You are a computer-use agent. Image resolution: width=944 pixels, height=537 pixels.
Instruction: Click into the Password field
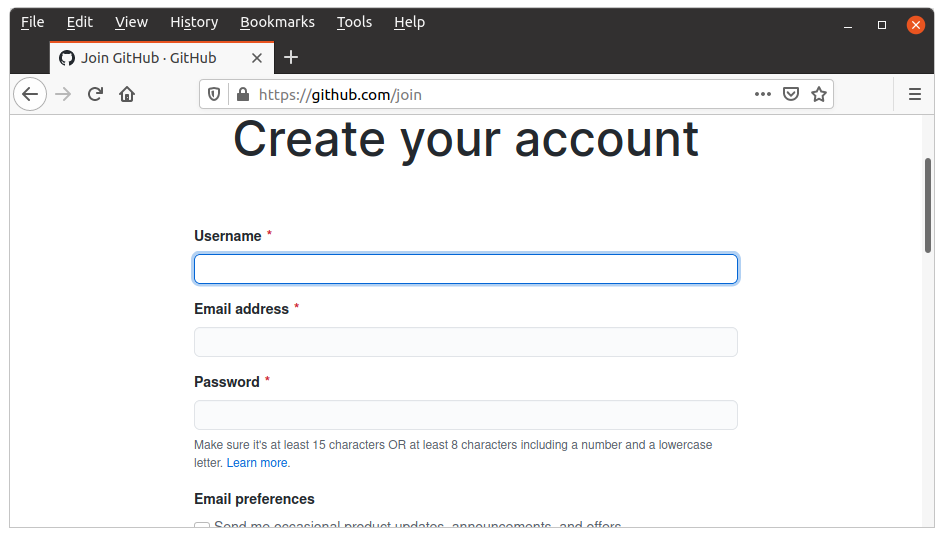pyautogui.click(x=465, y=415)
